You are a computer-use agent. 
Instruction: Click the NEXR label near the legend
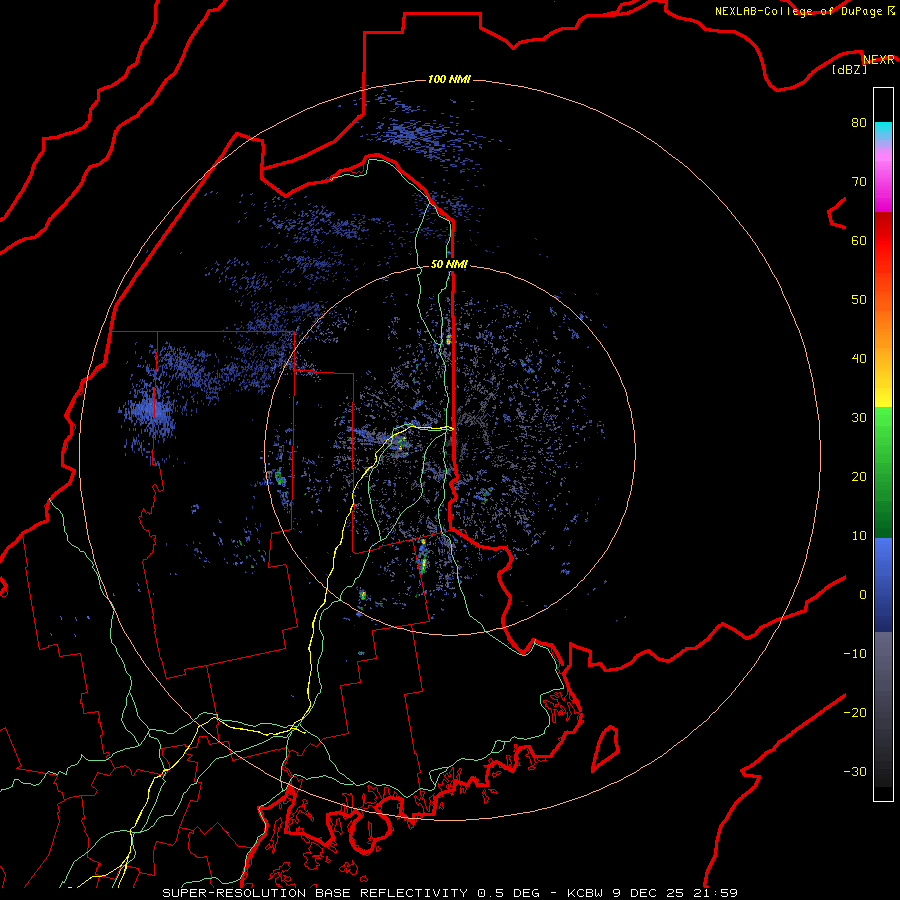point(878,60)
